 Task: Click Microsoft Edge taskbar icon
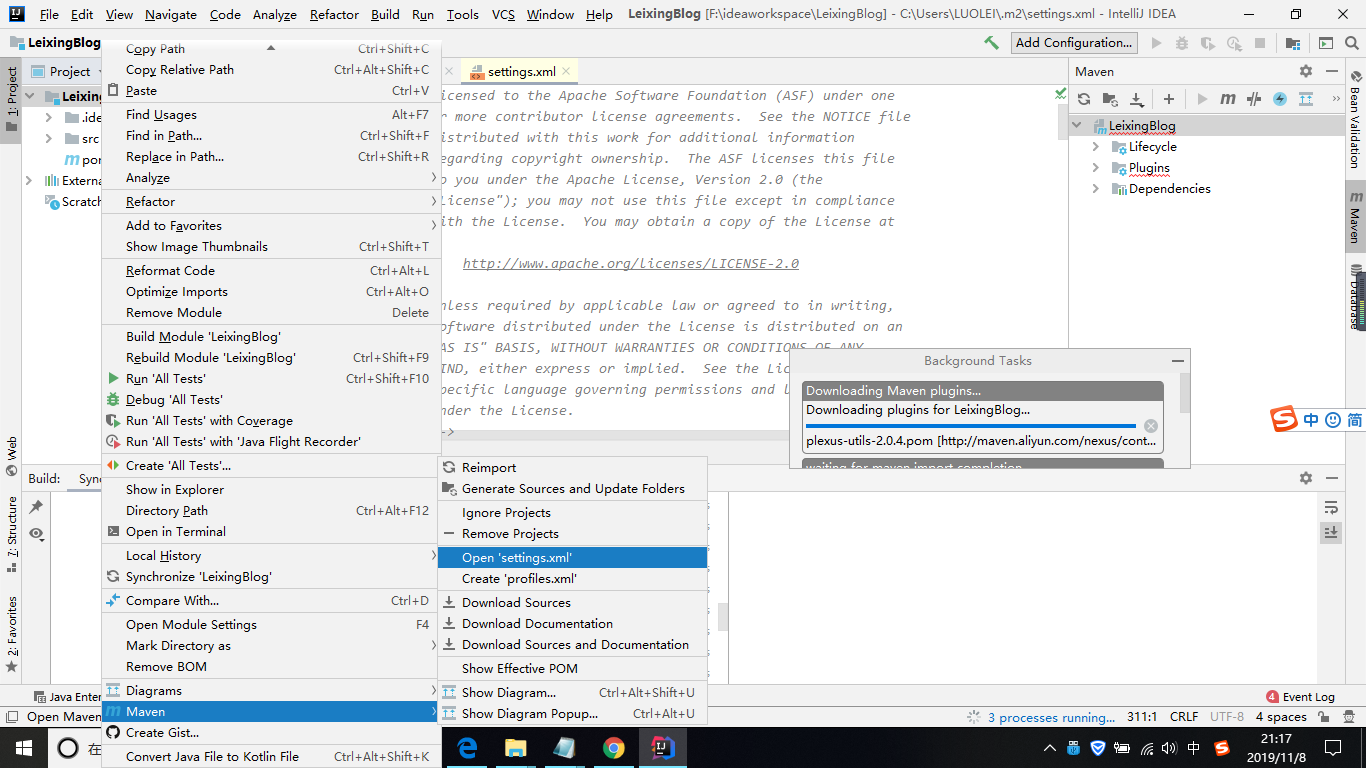click(467, 748)
